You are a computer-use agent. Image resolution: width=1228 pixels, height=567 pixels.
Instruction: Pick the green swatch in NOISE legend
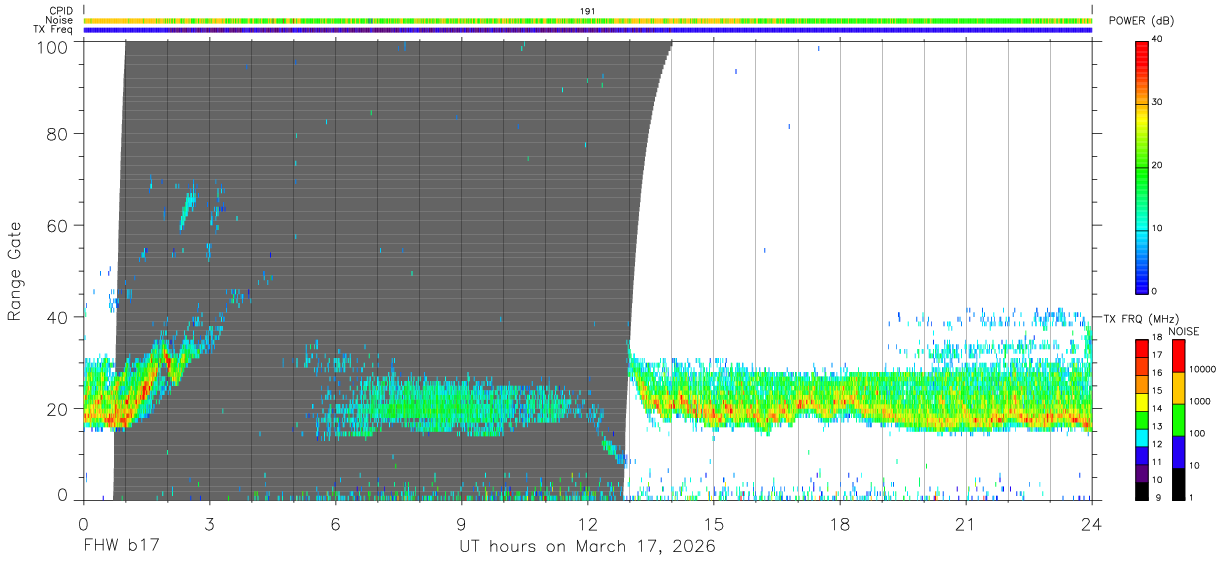pos(1178,420)
